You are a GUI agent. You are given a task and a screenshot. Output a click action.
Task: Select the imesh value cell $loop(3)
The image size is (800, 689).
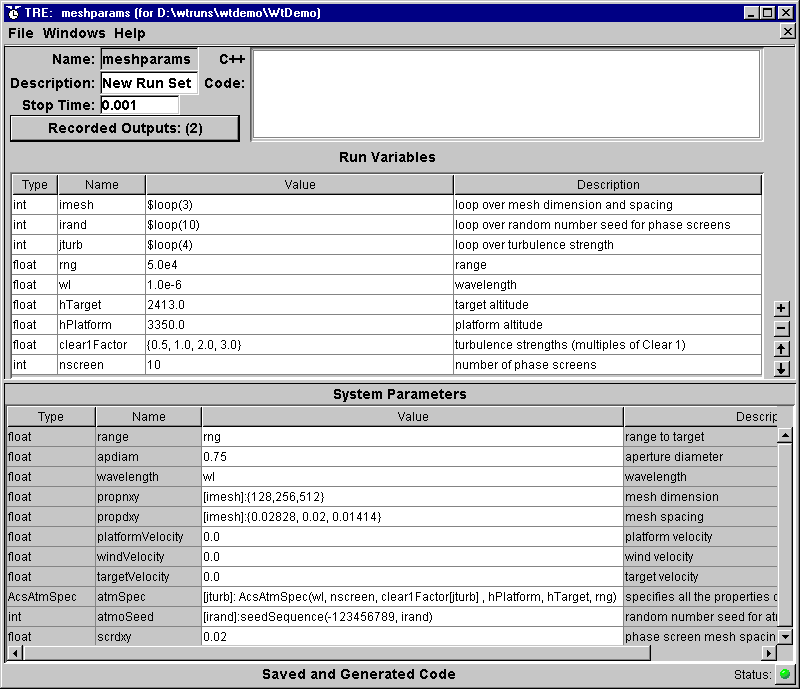tap(299, 205)
